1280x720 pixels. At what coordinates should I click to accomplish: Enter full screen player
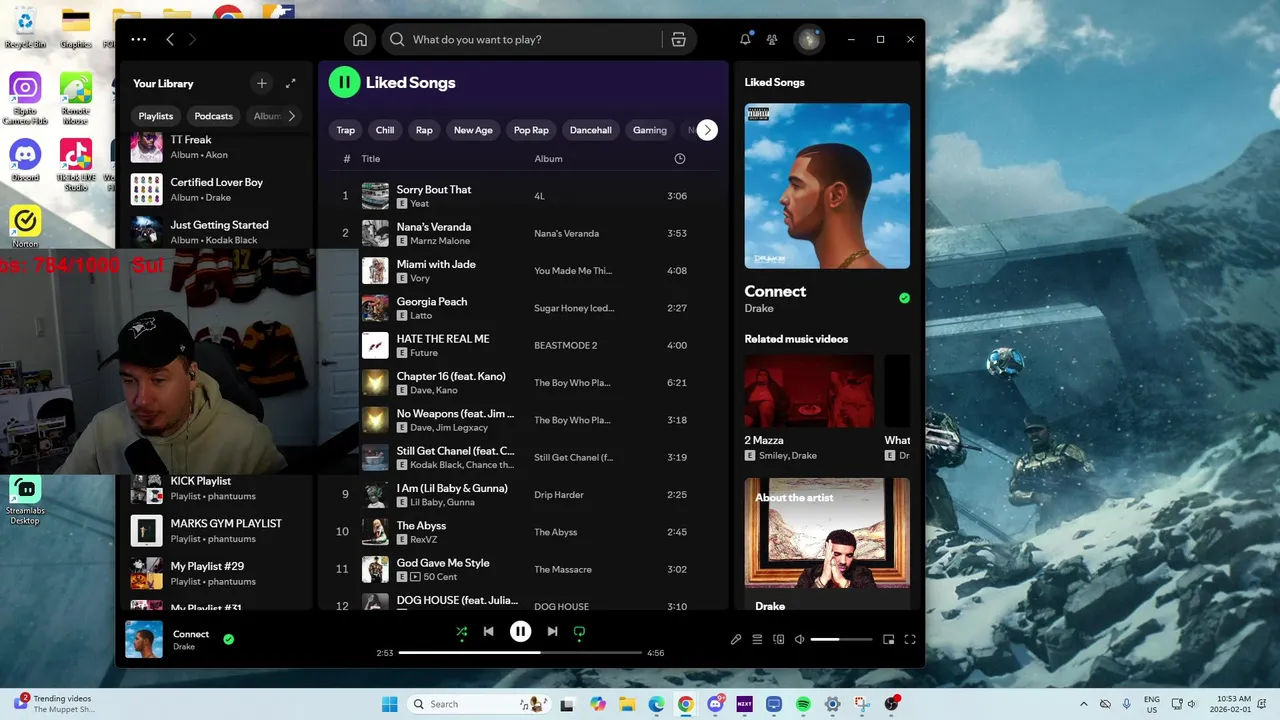click(910, 639)
